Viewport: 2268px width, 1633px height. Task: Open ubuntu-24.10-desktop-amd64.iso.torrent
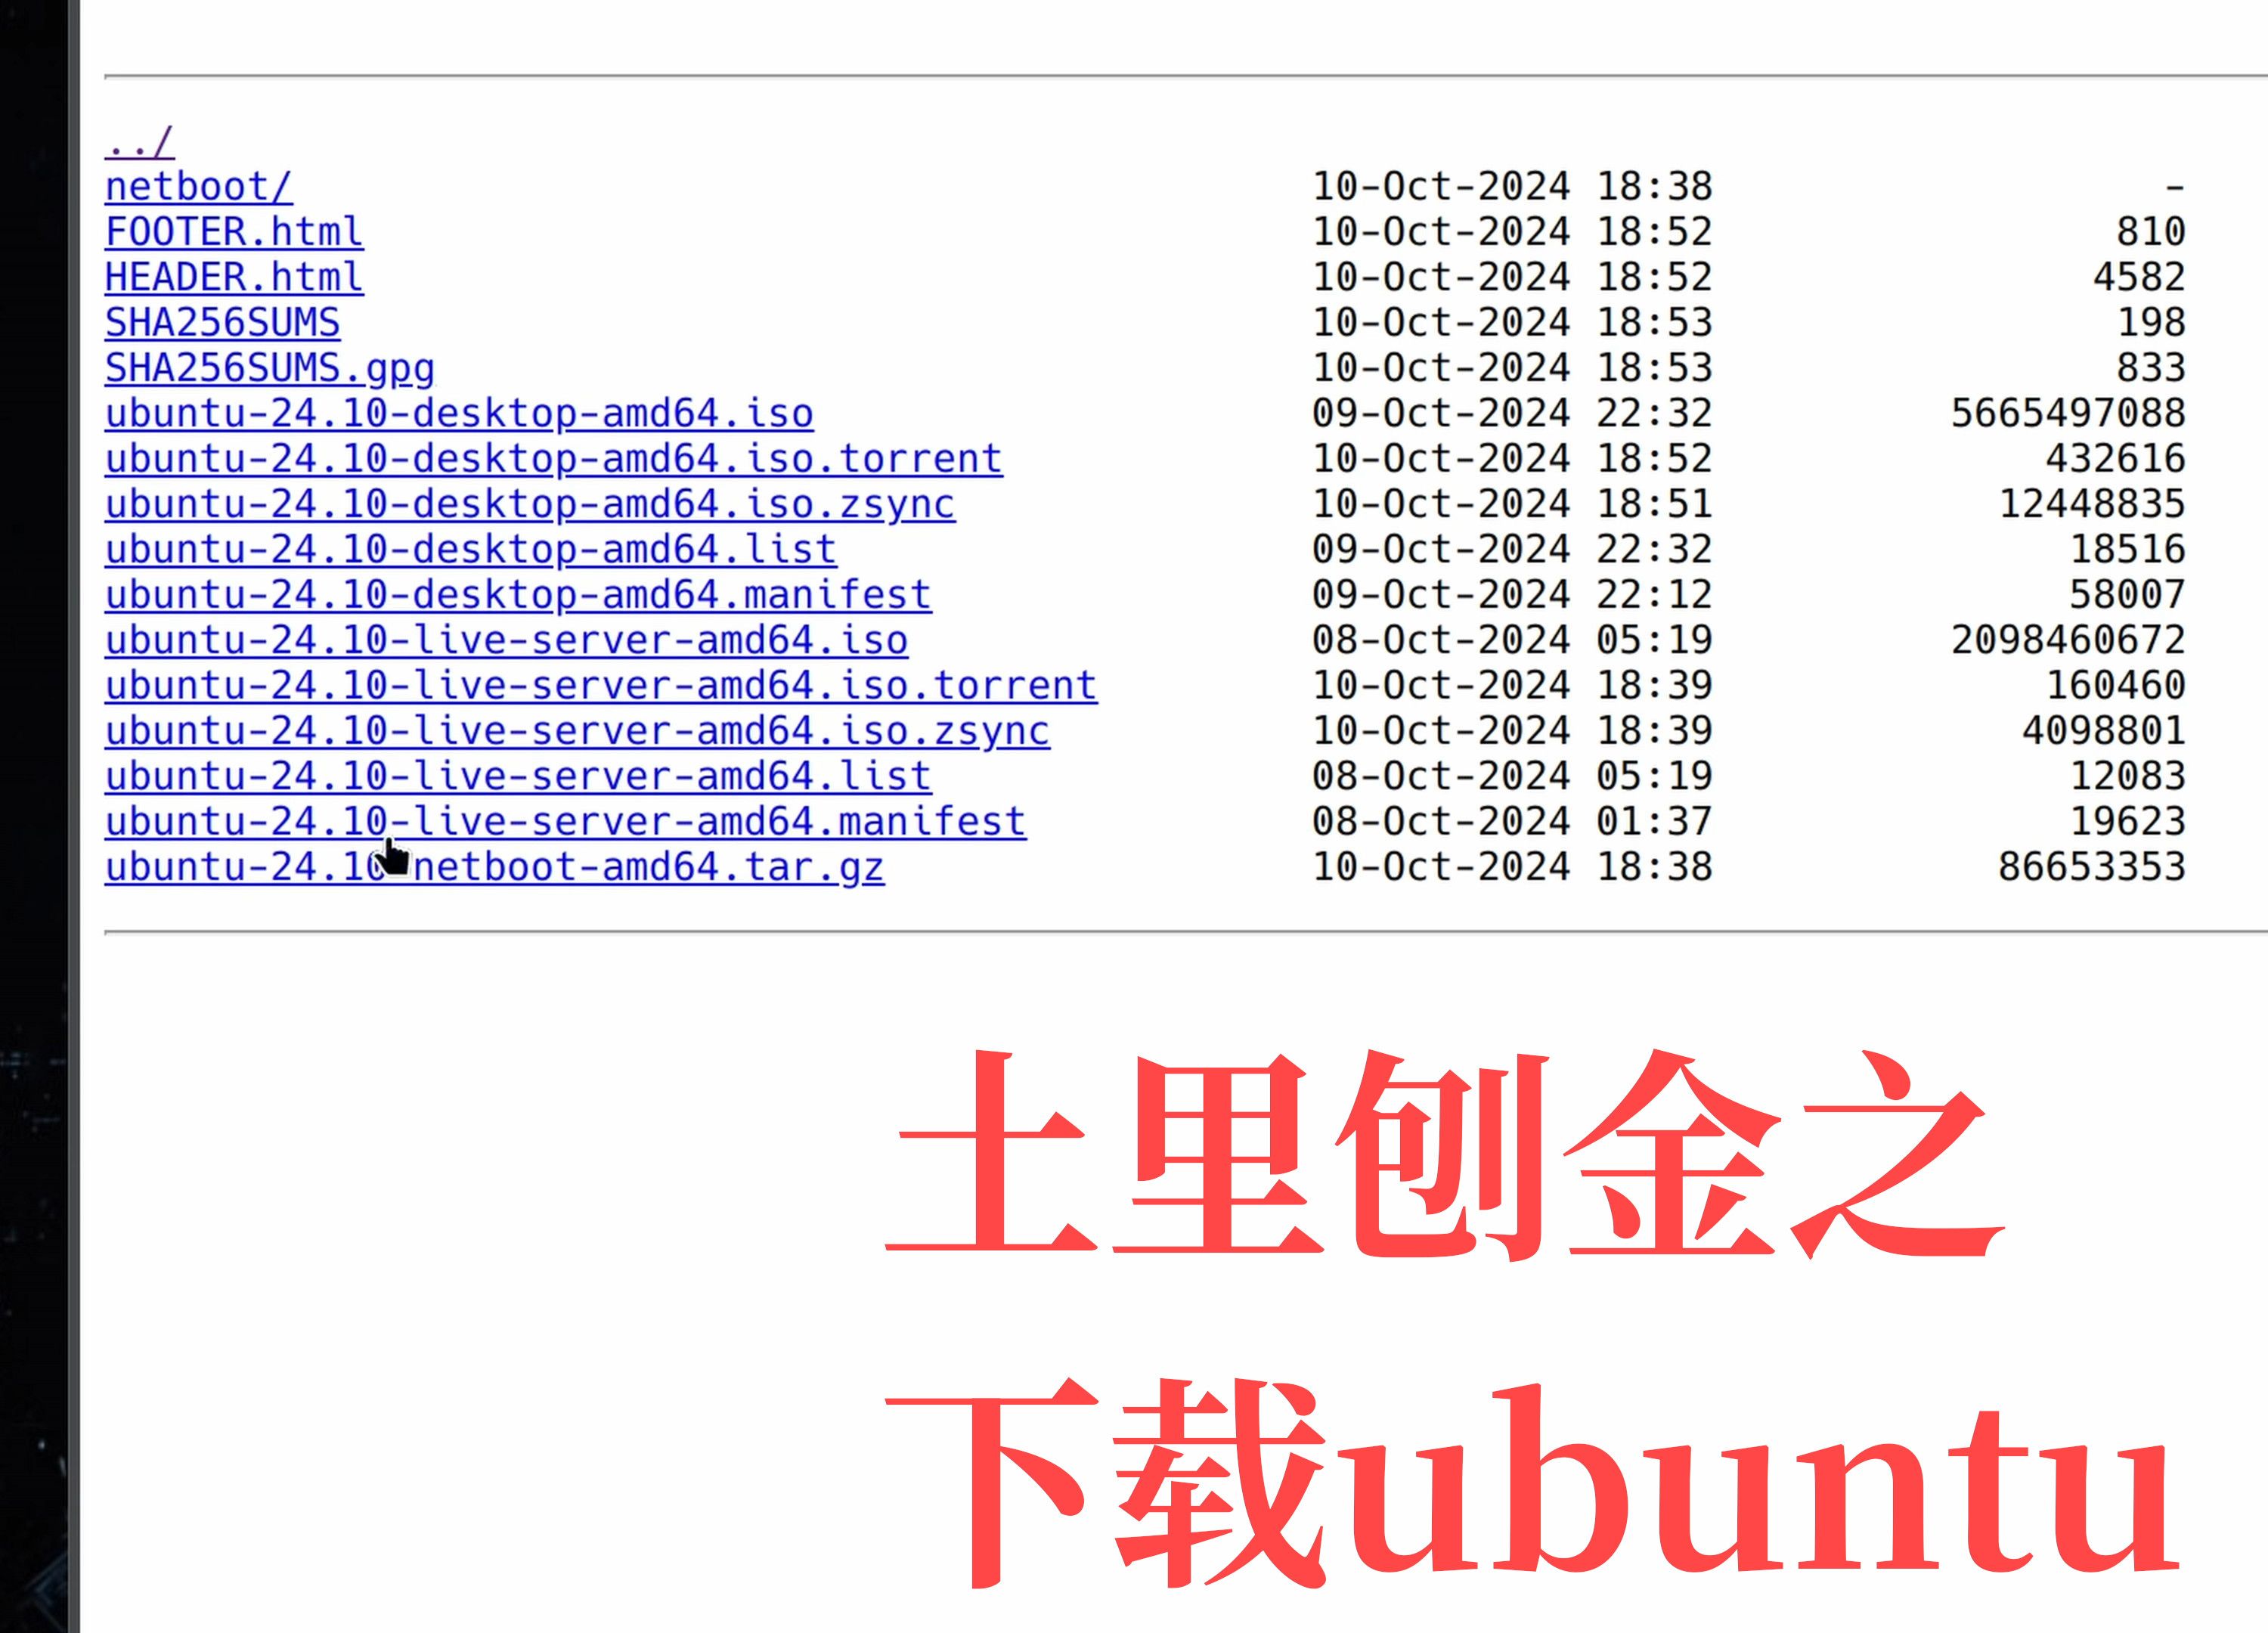553,460
